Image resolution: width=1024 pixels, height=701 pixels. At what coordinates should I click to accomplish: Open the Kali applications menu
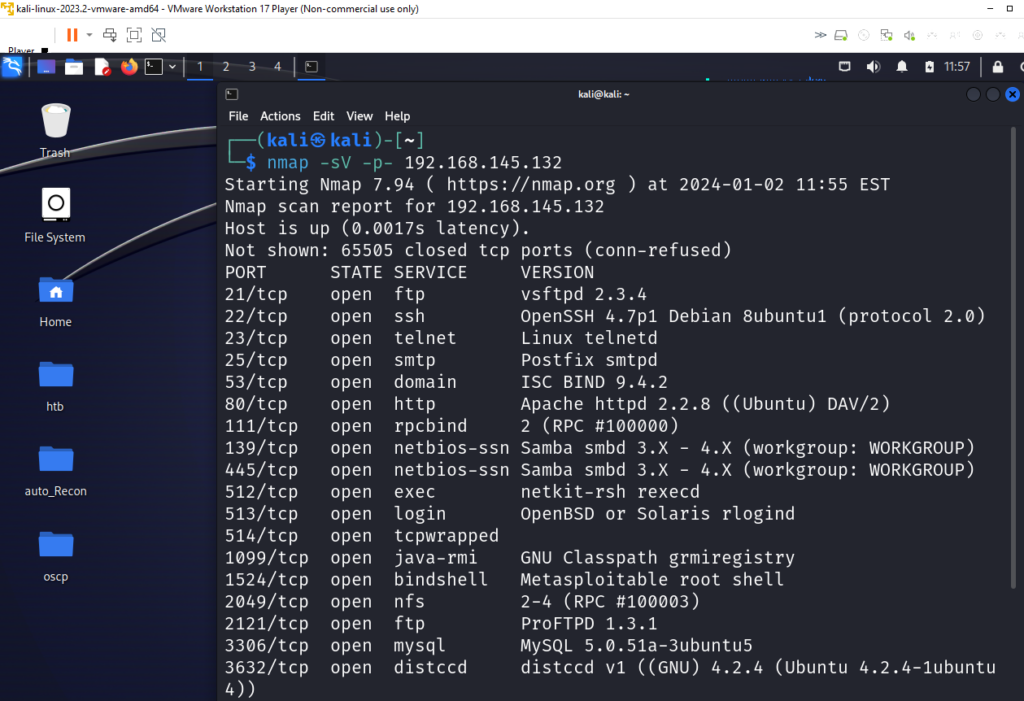point(12,67)
